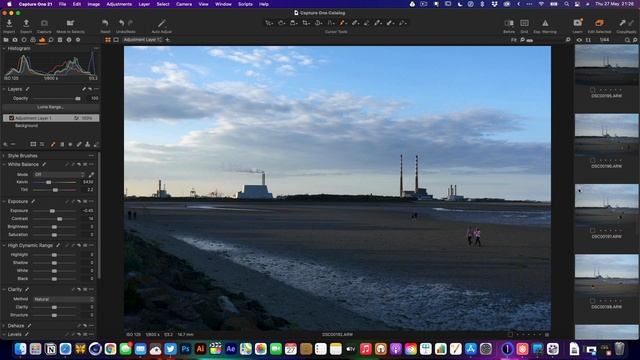
Task: Open the Camera menu
Action: pos(184,4)
